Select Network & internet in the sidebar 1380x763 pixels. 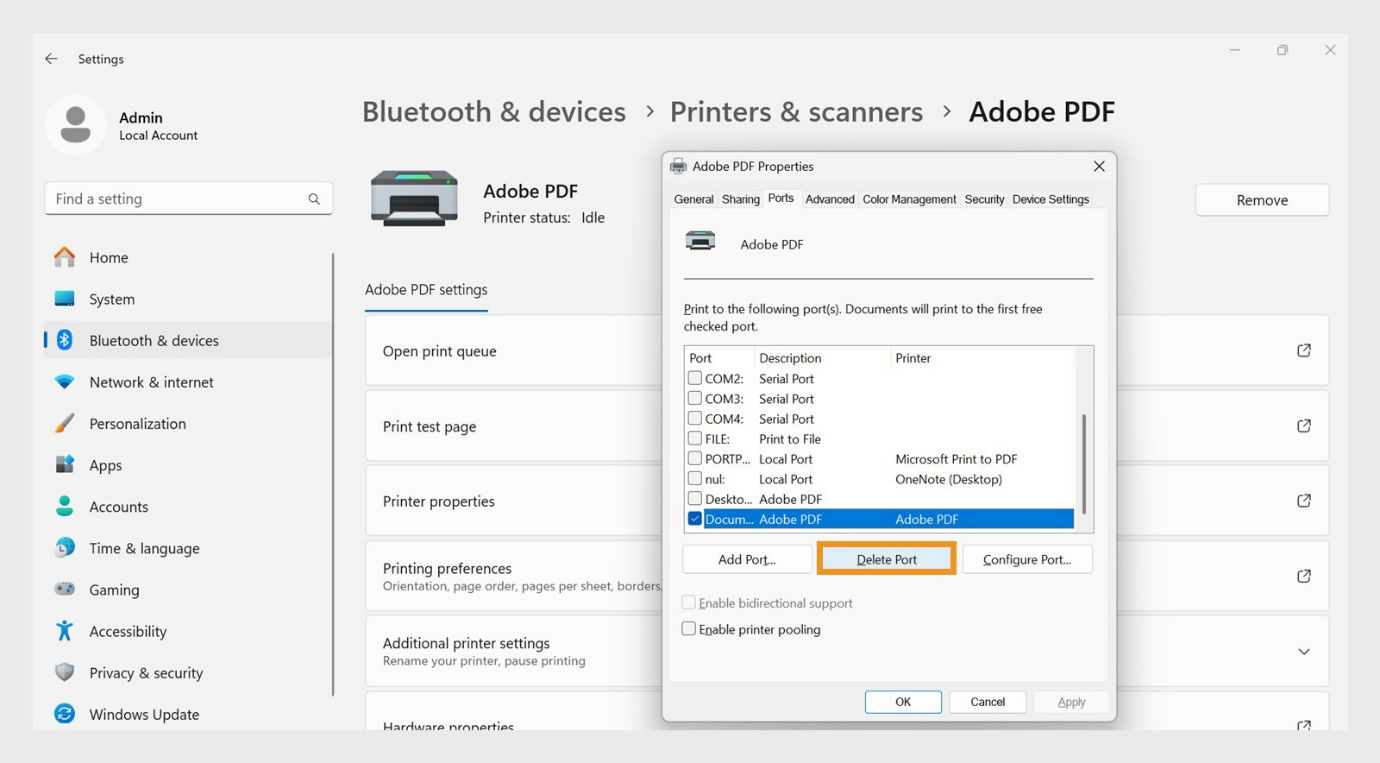151,382
